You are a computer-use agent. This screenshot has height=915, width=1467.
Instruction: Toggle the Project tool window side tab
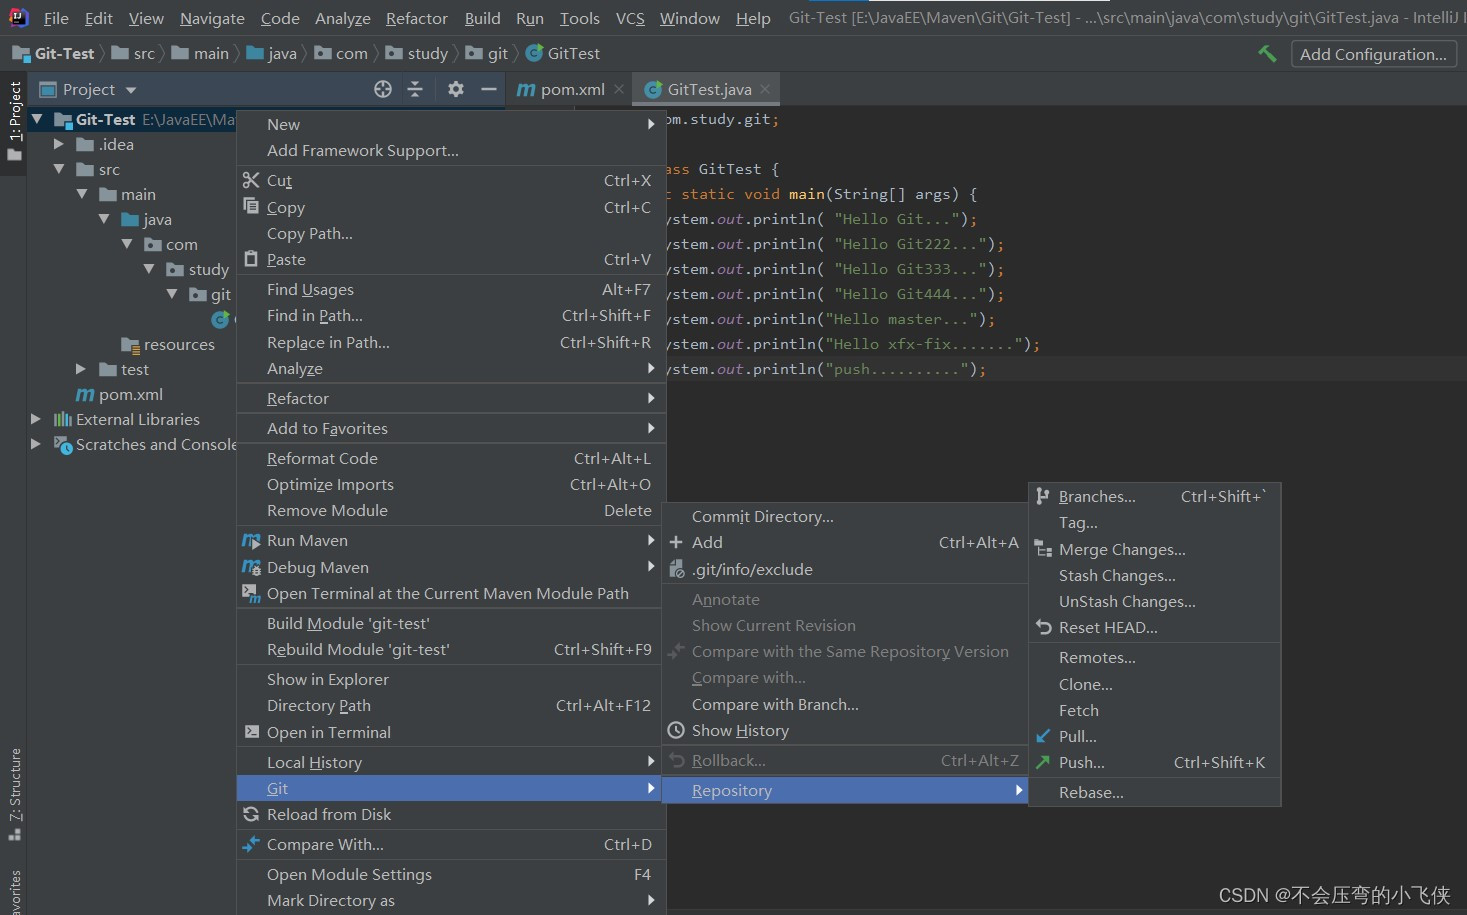click(14, 120)
